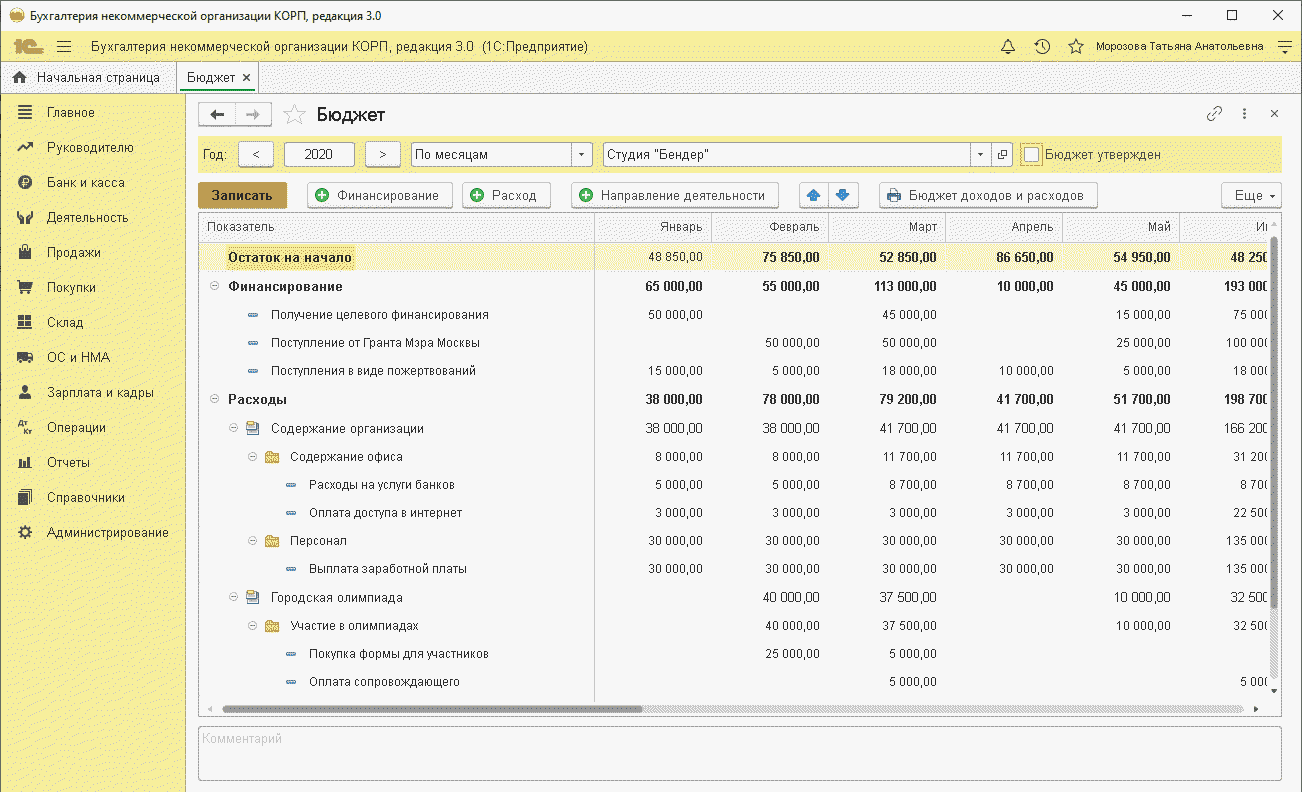This screenshot has width=1302, height=792.
Task: Close the Бюджет form with X
Action: tap(1274, 114)
